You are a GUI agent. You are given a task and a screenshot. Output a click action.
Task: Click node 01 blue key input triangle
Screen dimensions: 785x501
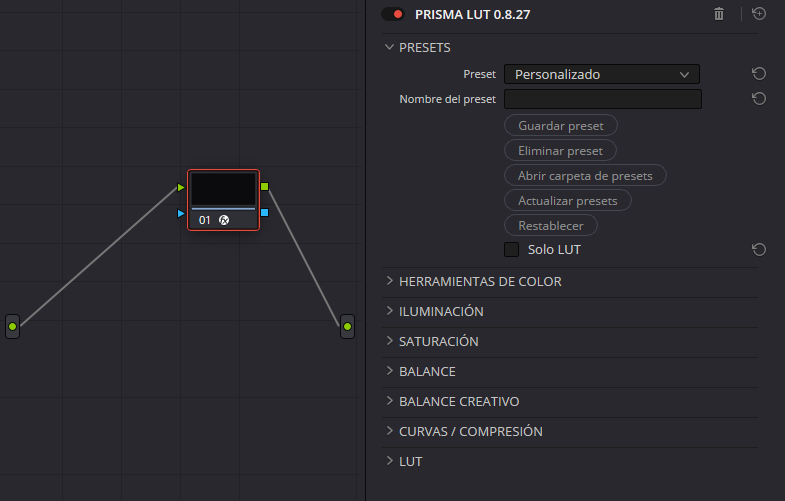[181, 214]
